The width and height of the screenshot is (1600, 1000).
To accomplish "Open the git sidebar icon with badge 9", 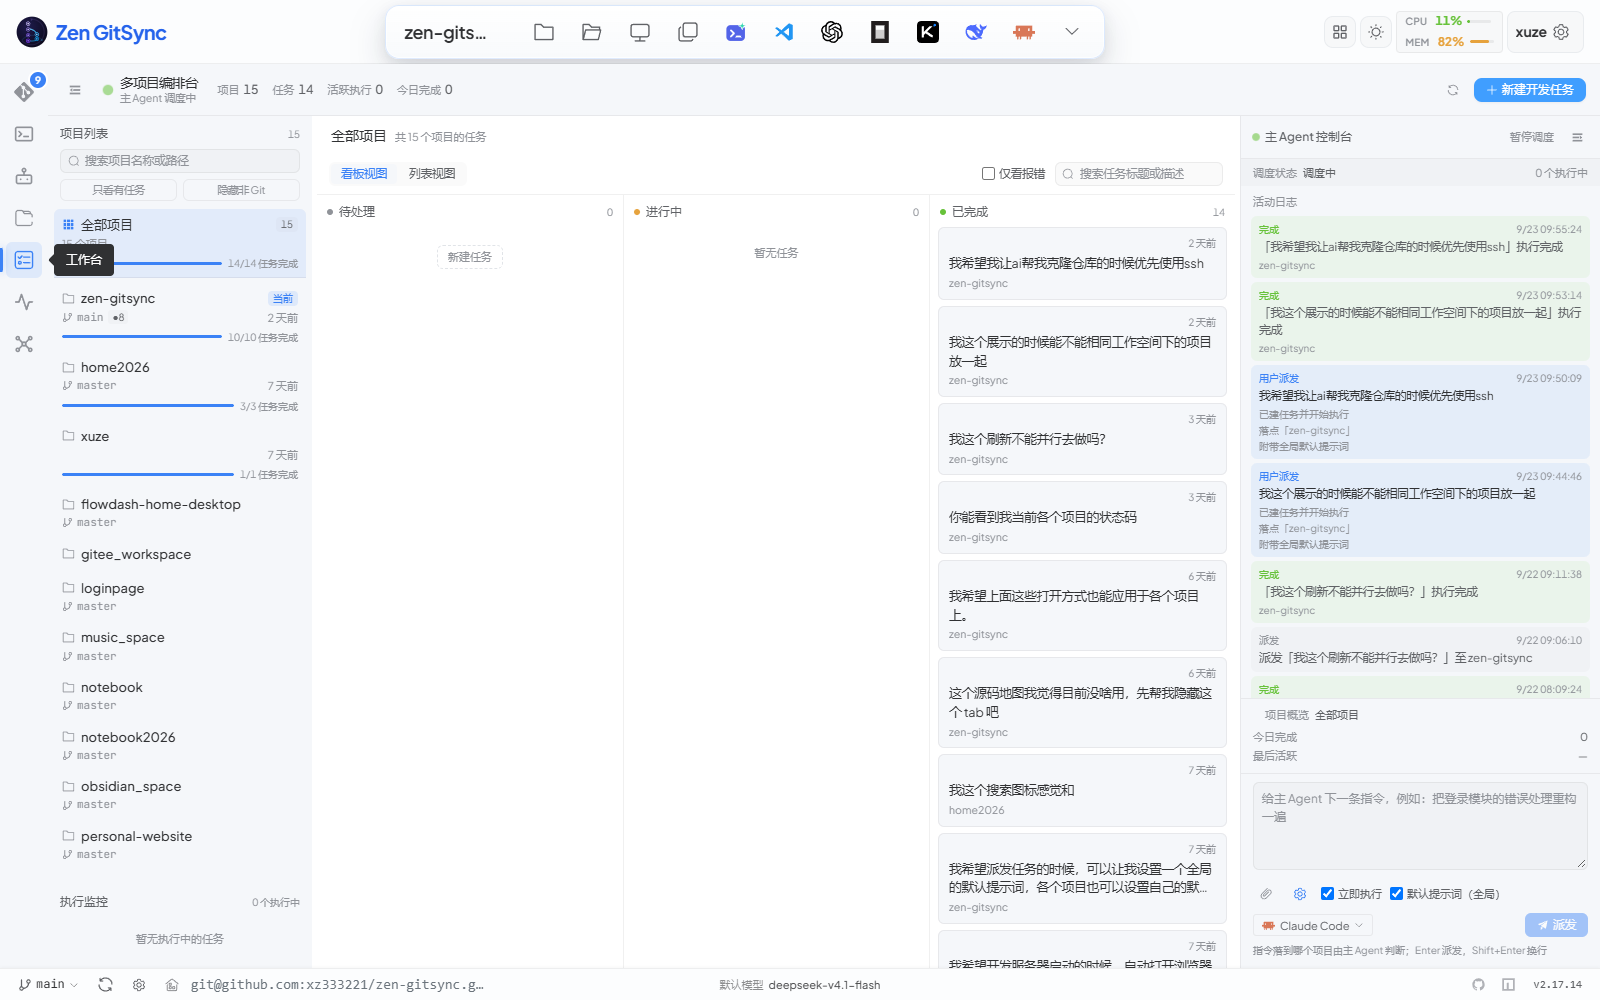I will click(25, 91).
